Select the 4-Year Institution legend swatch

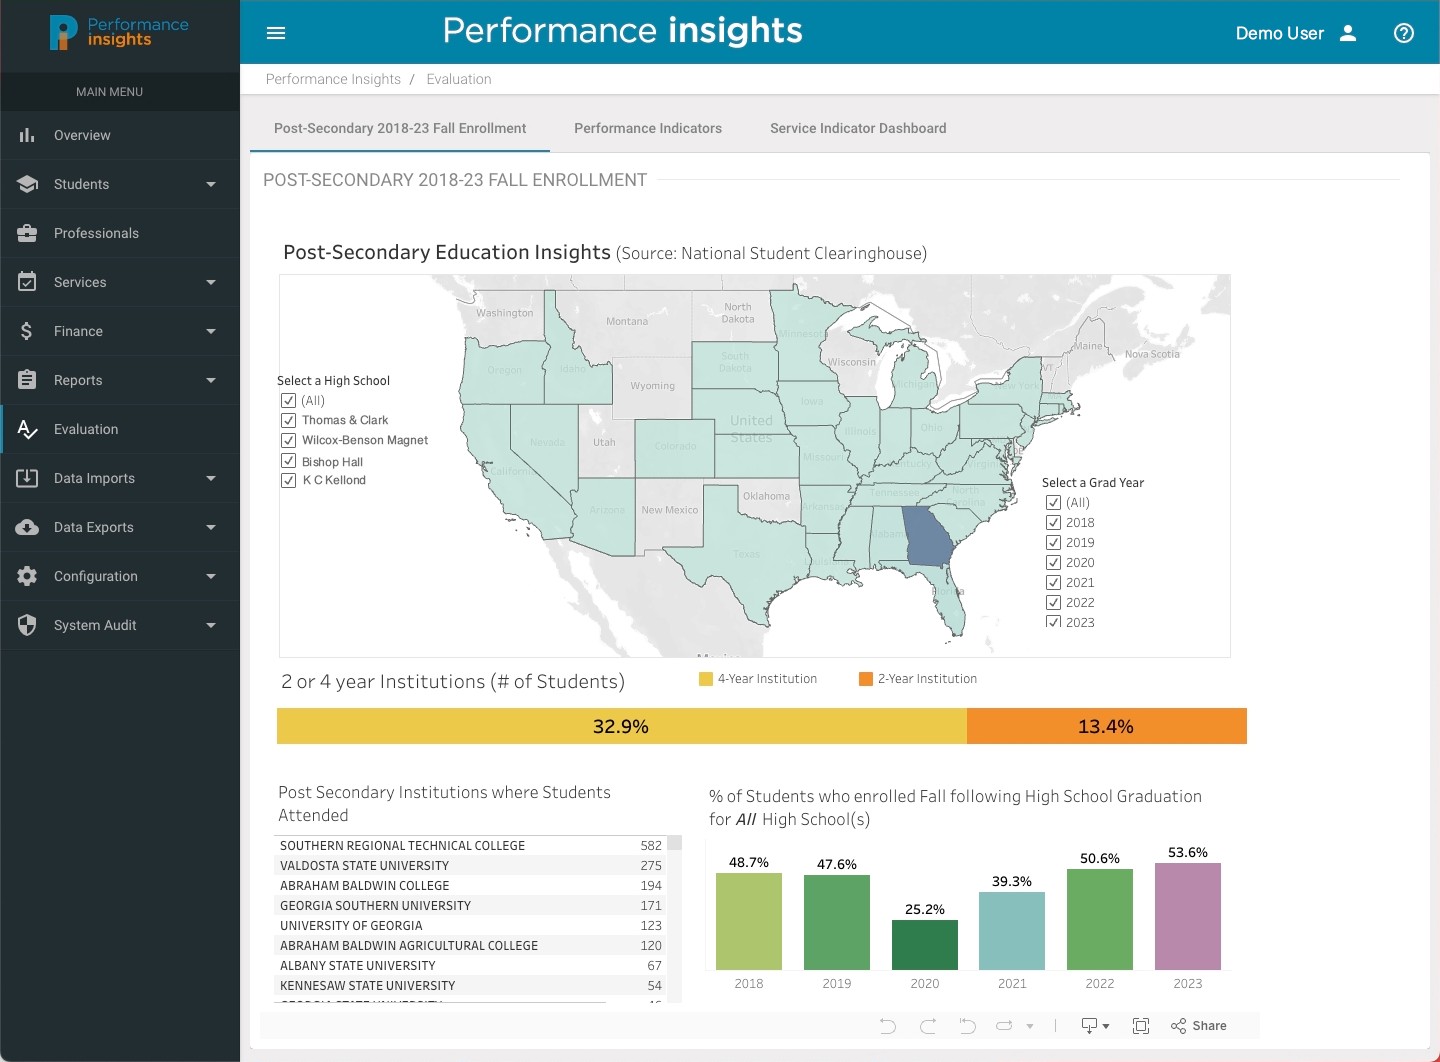706,679
